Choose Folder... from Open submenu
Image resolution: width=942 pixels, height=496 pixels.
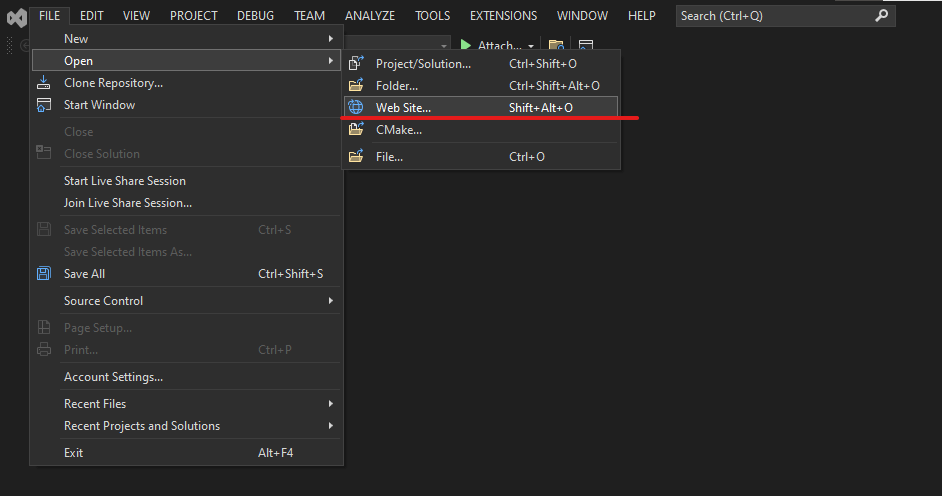click(x=481, y=86)
